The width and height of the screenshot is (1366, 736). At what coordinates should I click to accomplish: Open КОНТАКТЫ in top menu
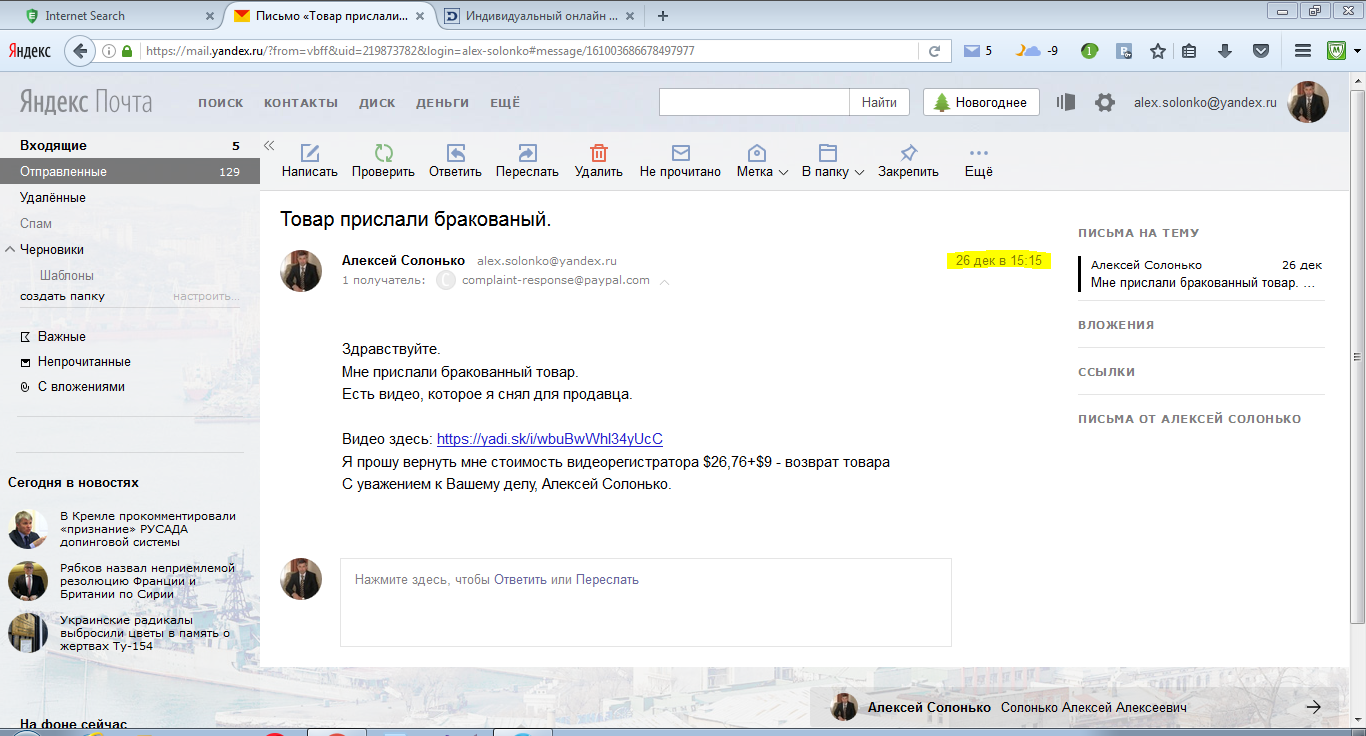301,103
